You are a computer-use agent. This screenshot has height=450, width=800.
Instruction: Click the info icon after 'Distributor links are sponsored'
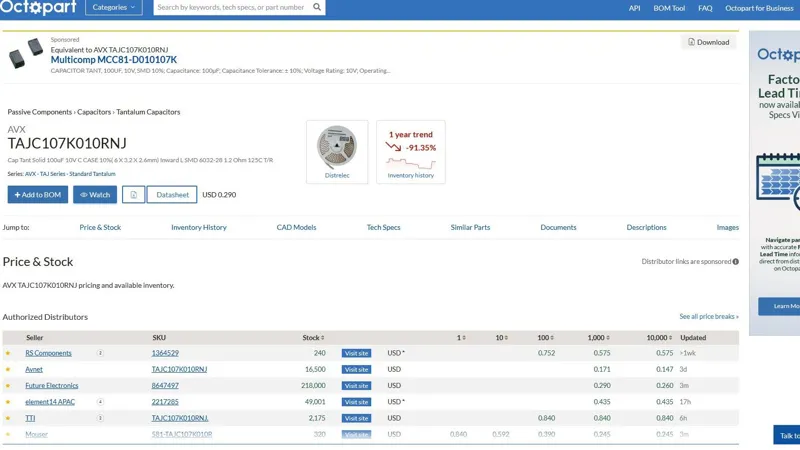click(735, 262)
